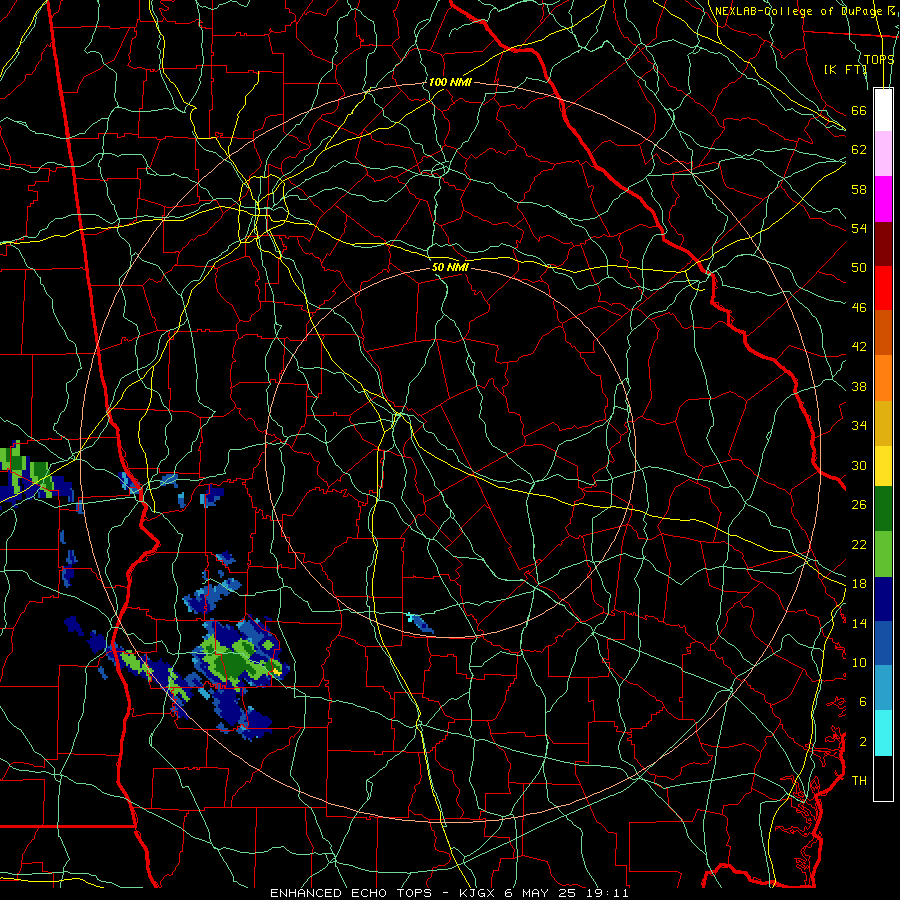Click the cyan legend swatch

coord(883,733)
